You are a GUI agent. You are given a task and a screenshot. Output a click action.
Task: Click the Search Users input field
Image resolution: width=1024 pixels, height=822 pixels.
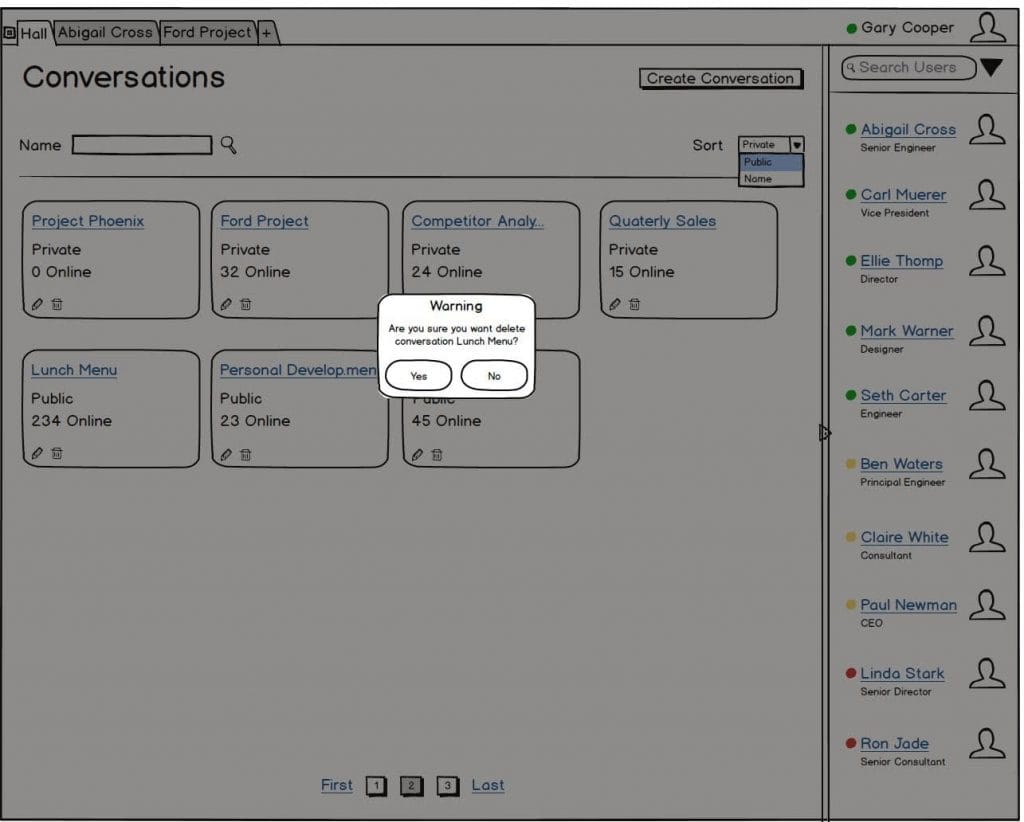coord(908,67)
